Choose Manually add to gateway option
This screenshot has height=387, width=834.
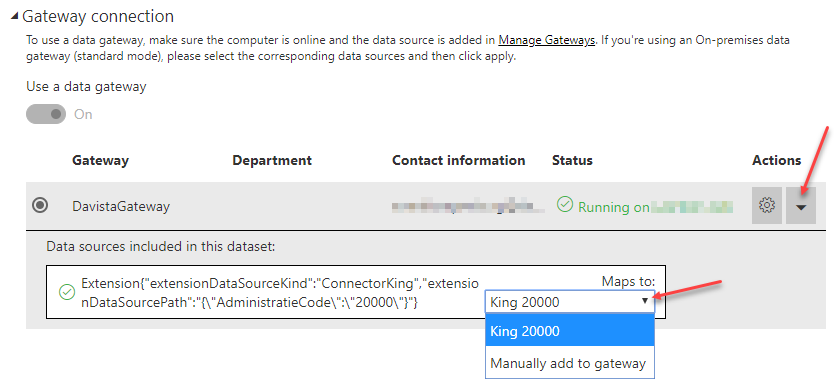tap(570, 364)
